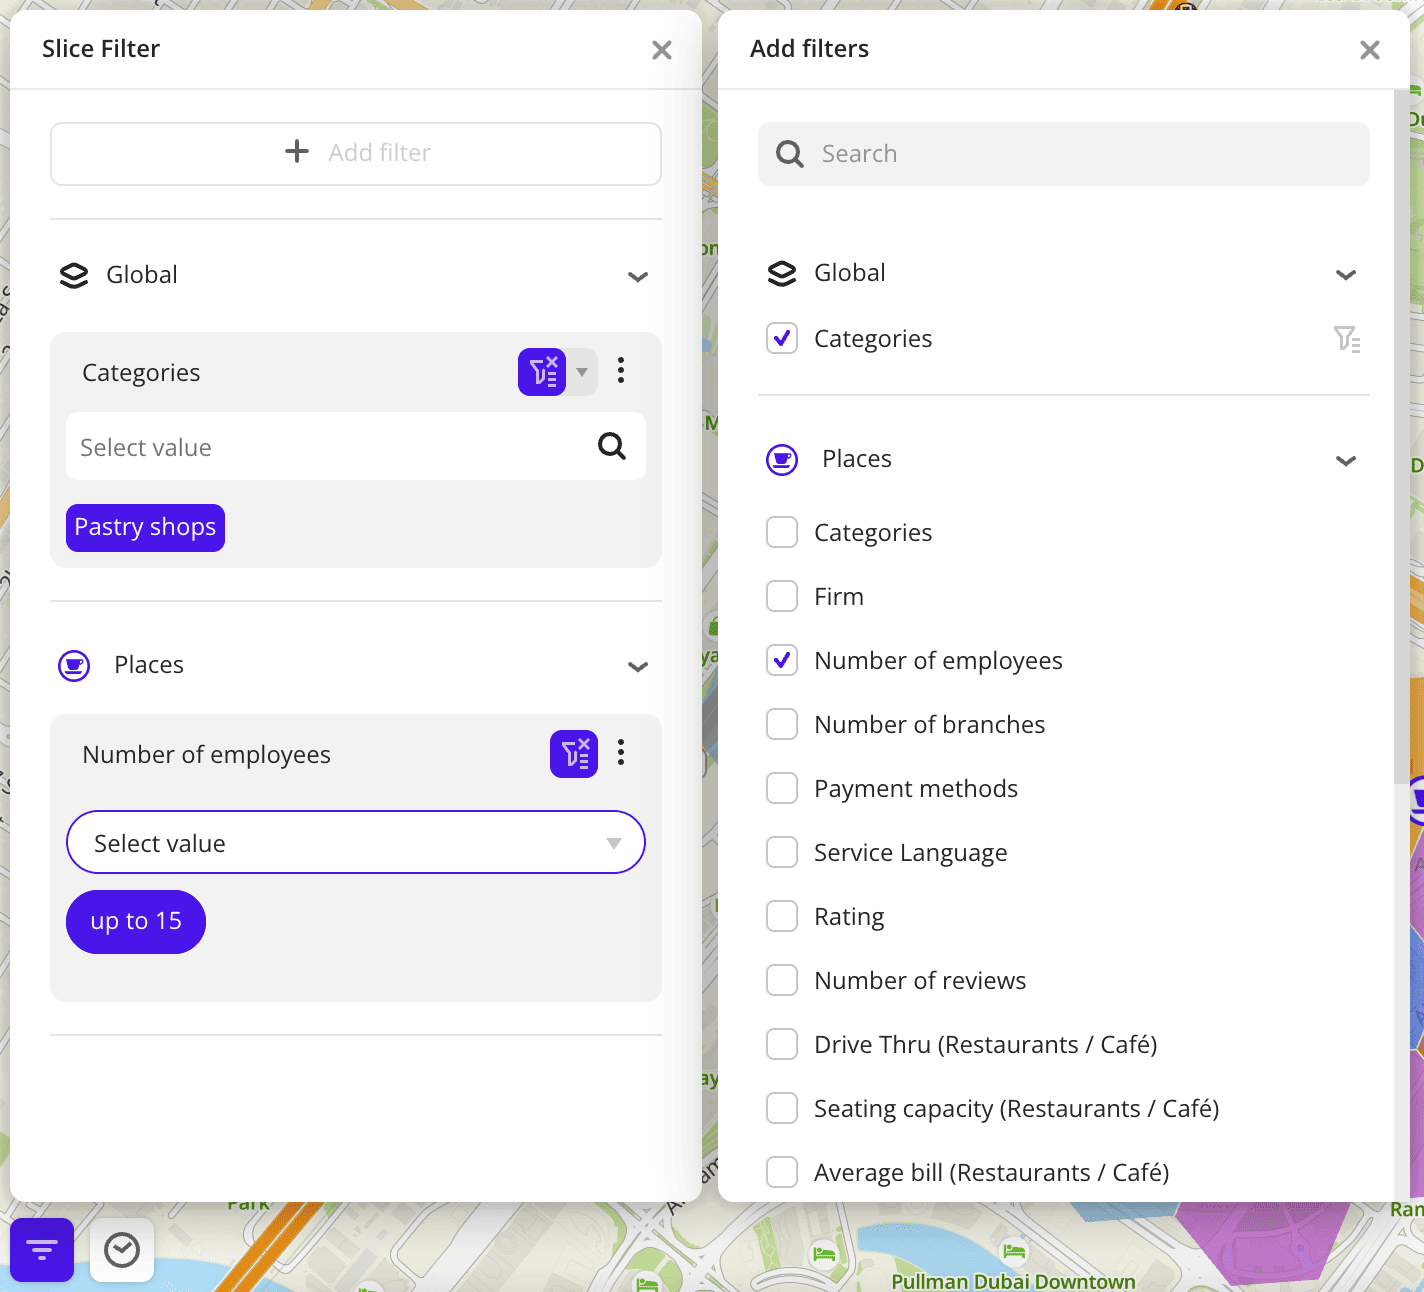Click the magnifier icon in Categories value field

pos(612,446)
